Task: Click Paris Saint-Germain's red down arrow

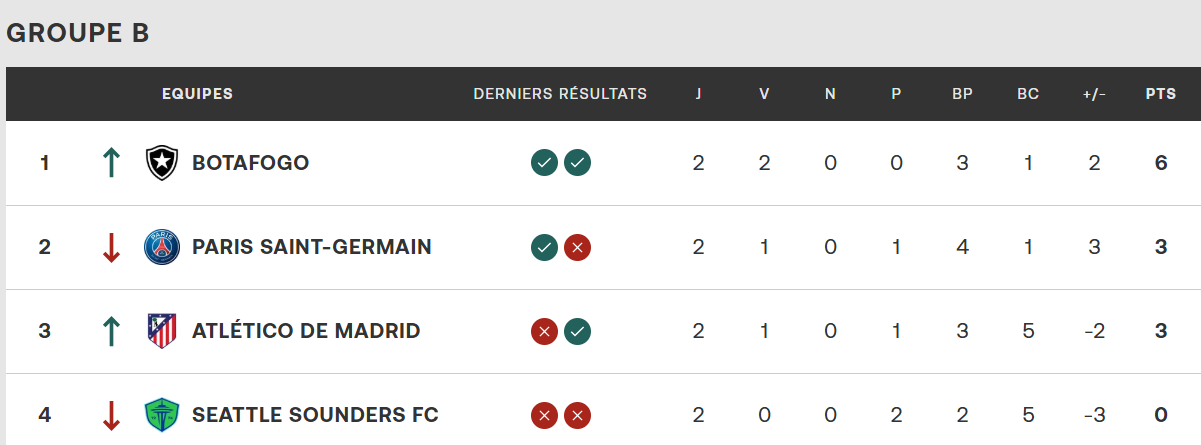Action: coord(111,246)
